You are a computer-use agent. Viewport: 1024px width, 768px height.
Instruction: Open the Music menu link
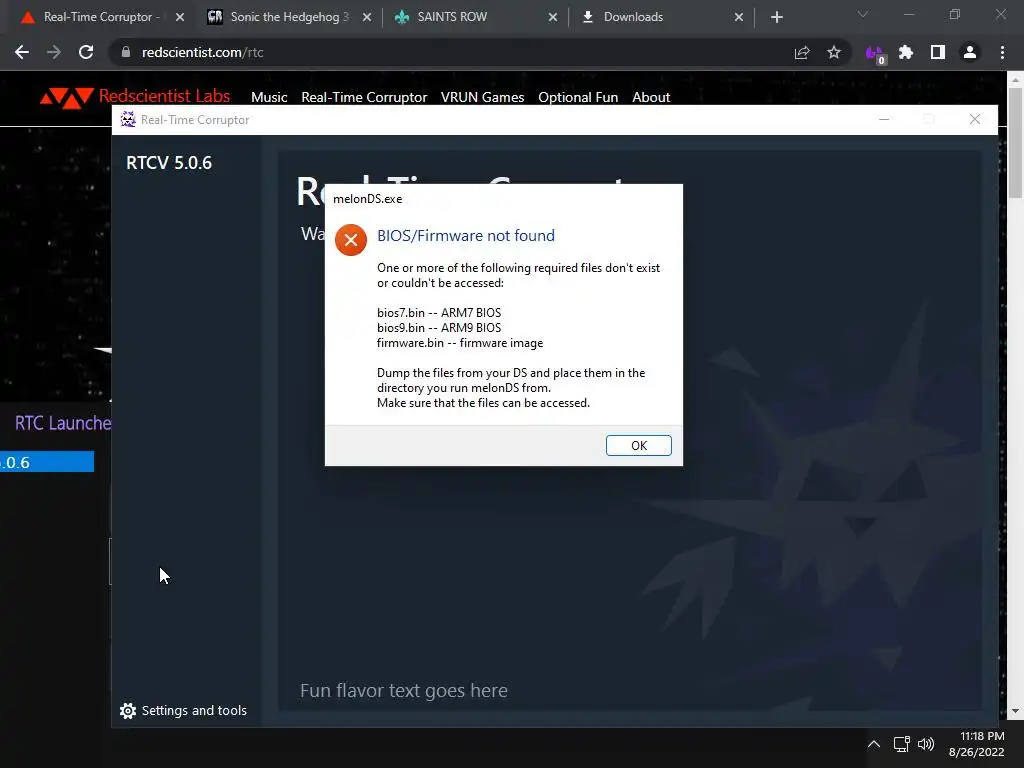(269, 97)
